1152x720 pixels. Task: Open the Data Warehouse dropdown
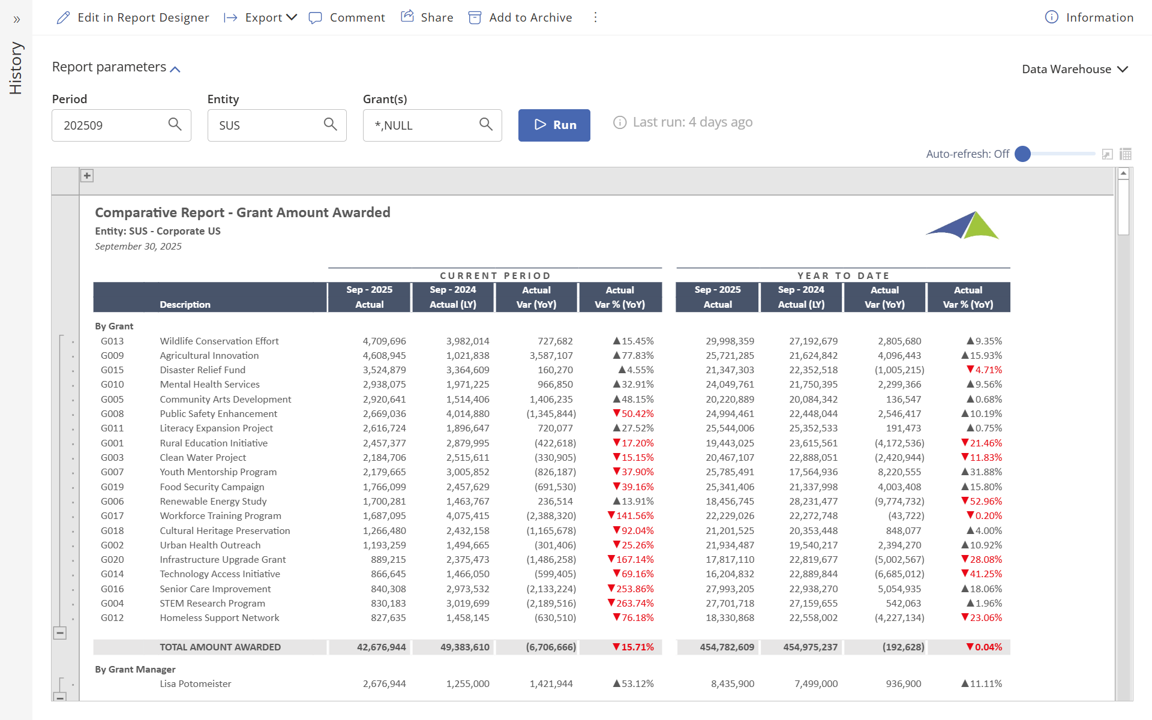[1075, 68]
